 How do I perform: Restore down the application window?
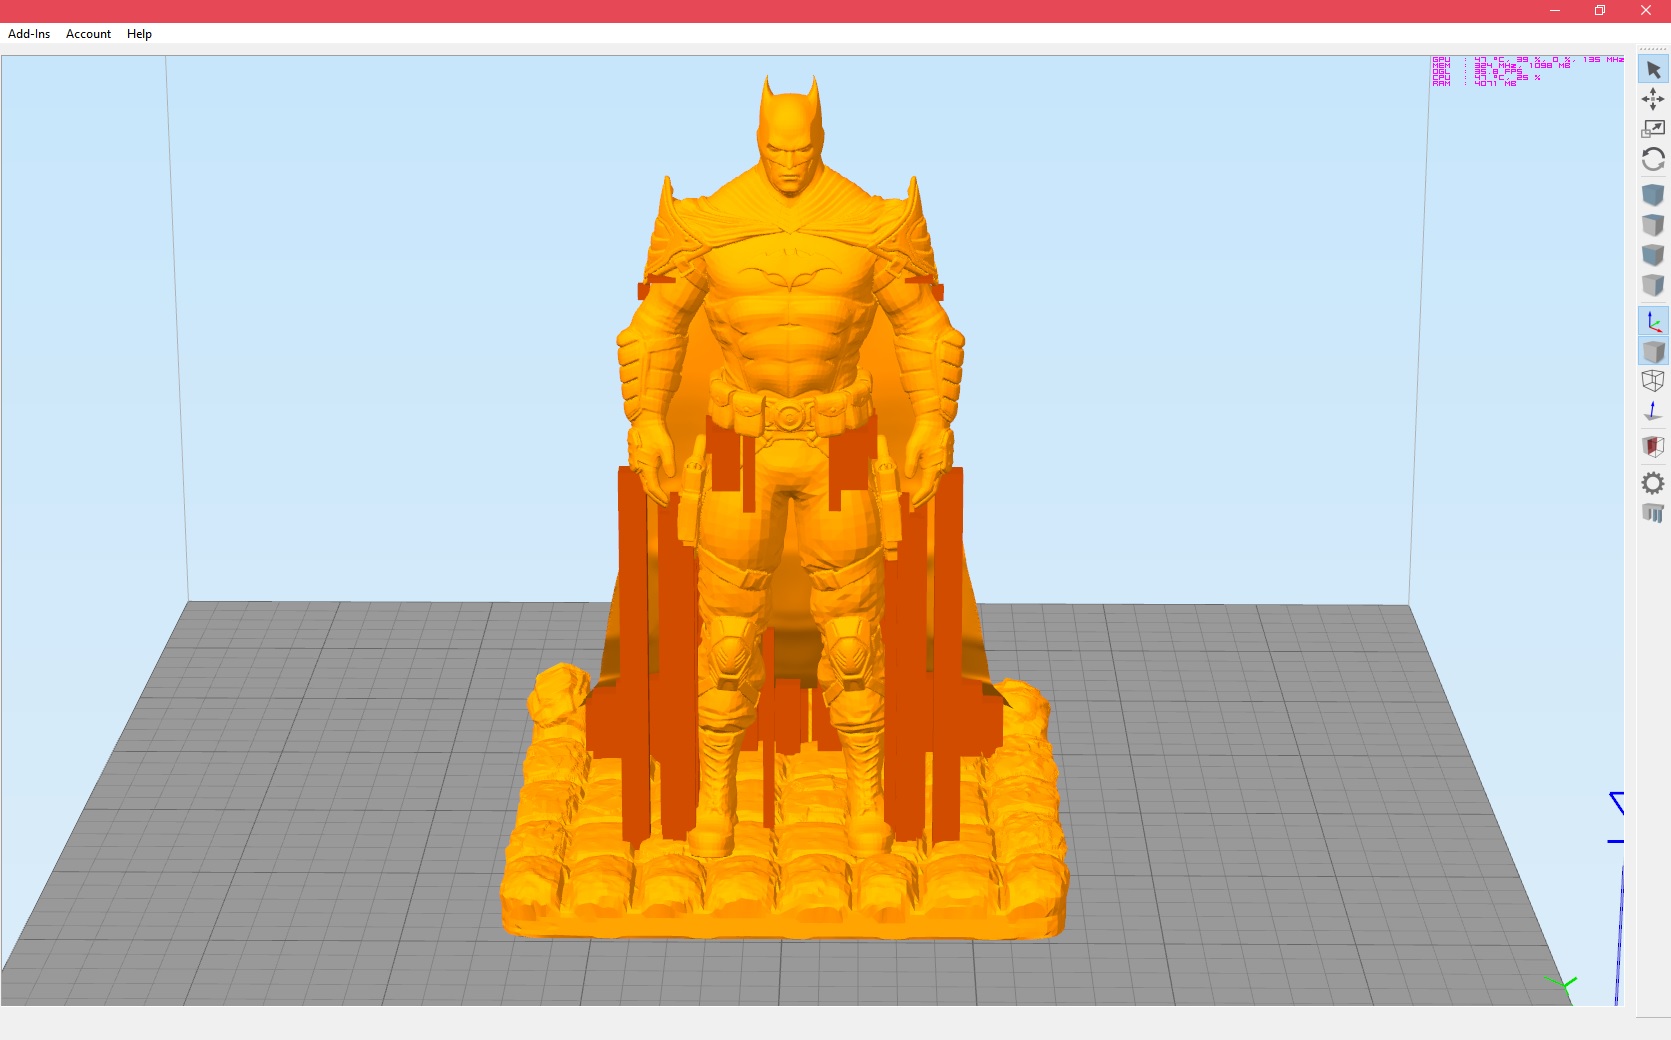(x=1600, y=11)
